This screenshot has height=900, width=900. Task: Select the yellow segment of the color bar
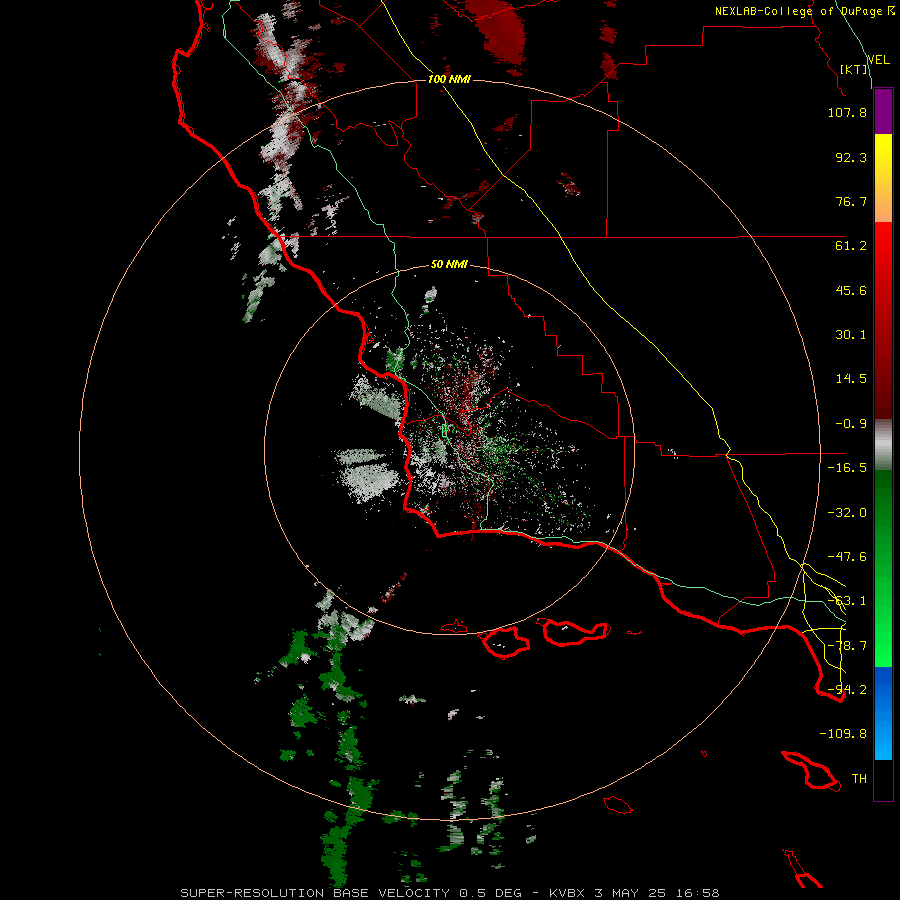tap(883, 177)
